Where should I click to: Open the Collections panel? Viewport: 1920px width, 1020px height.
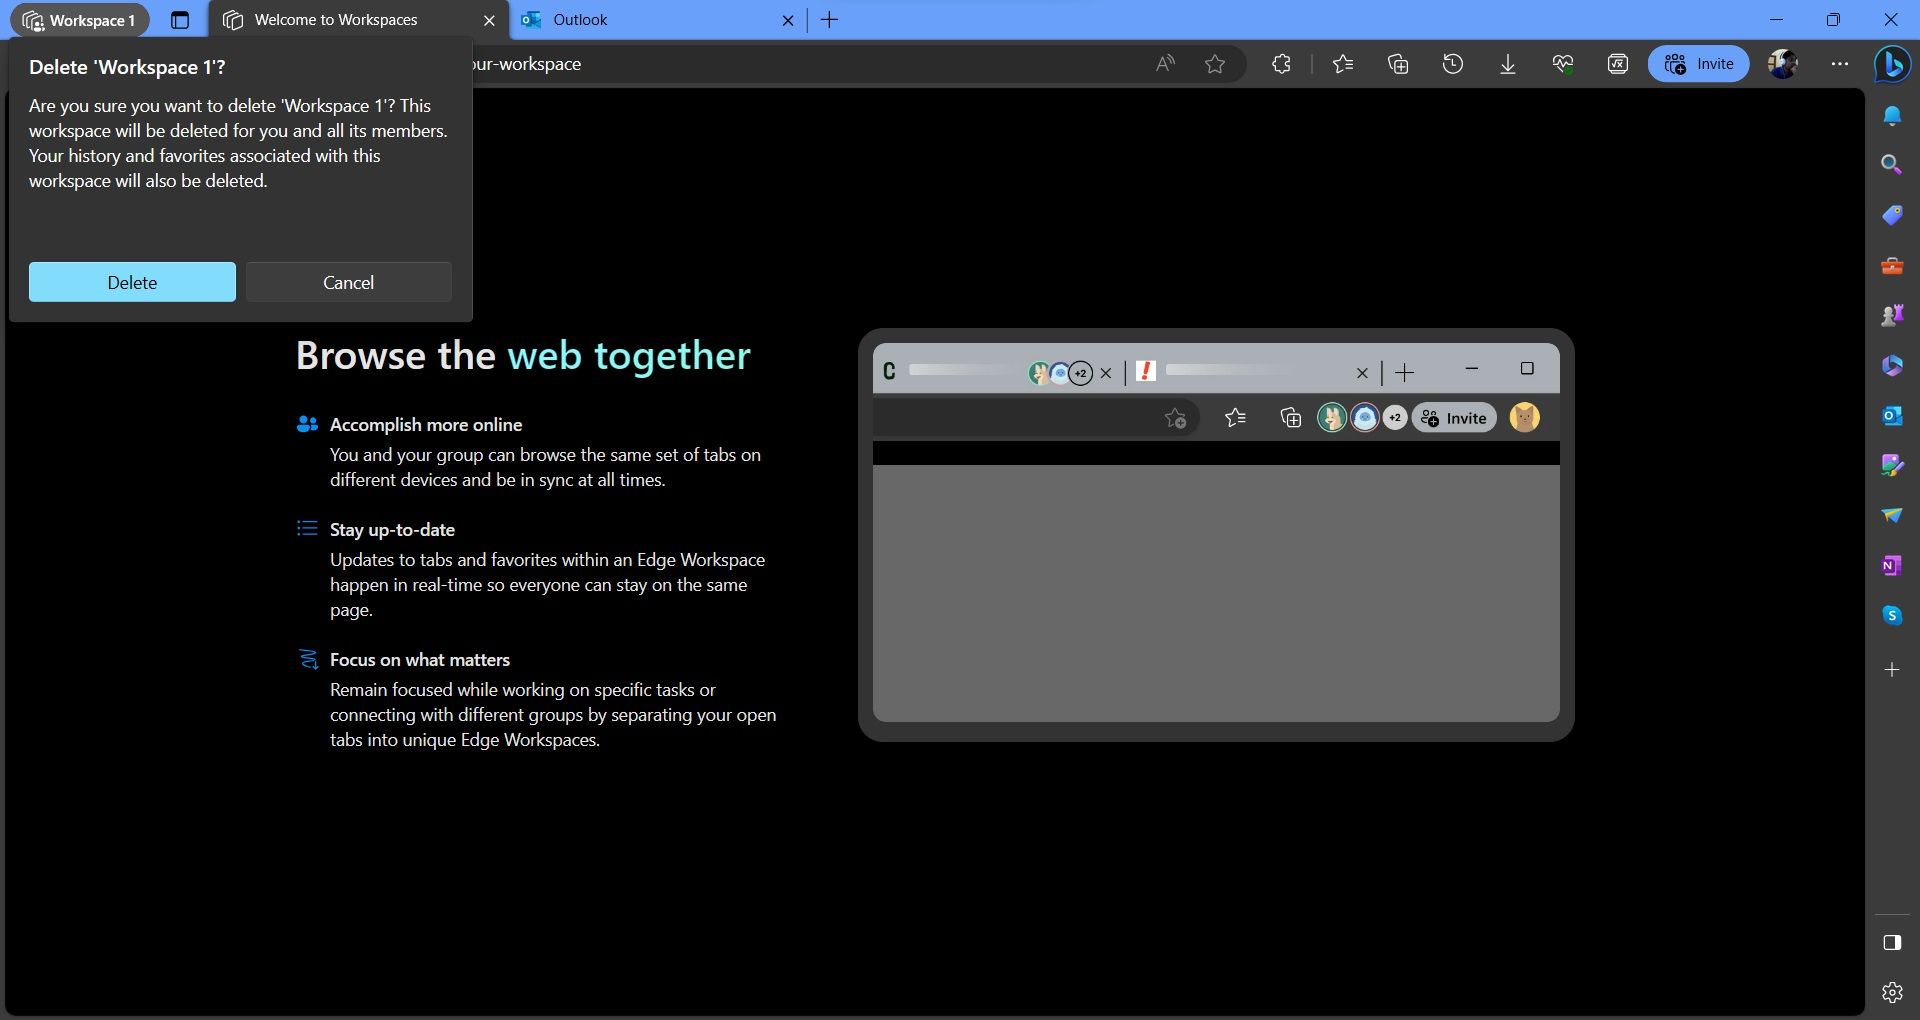1397,63
